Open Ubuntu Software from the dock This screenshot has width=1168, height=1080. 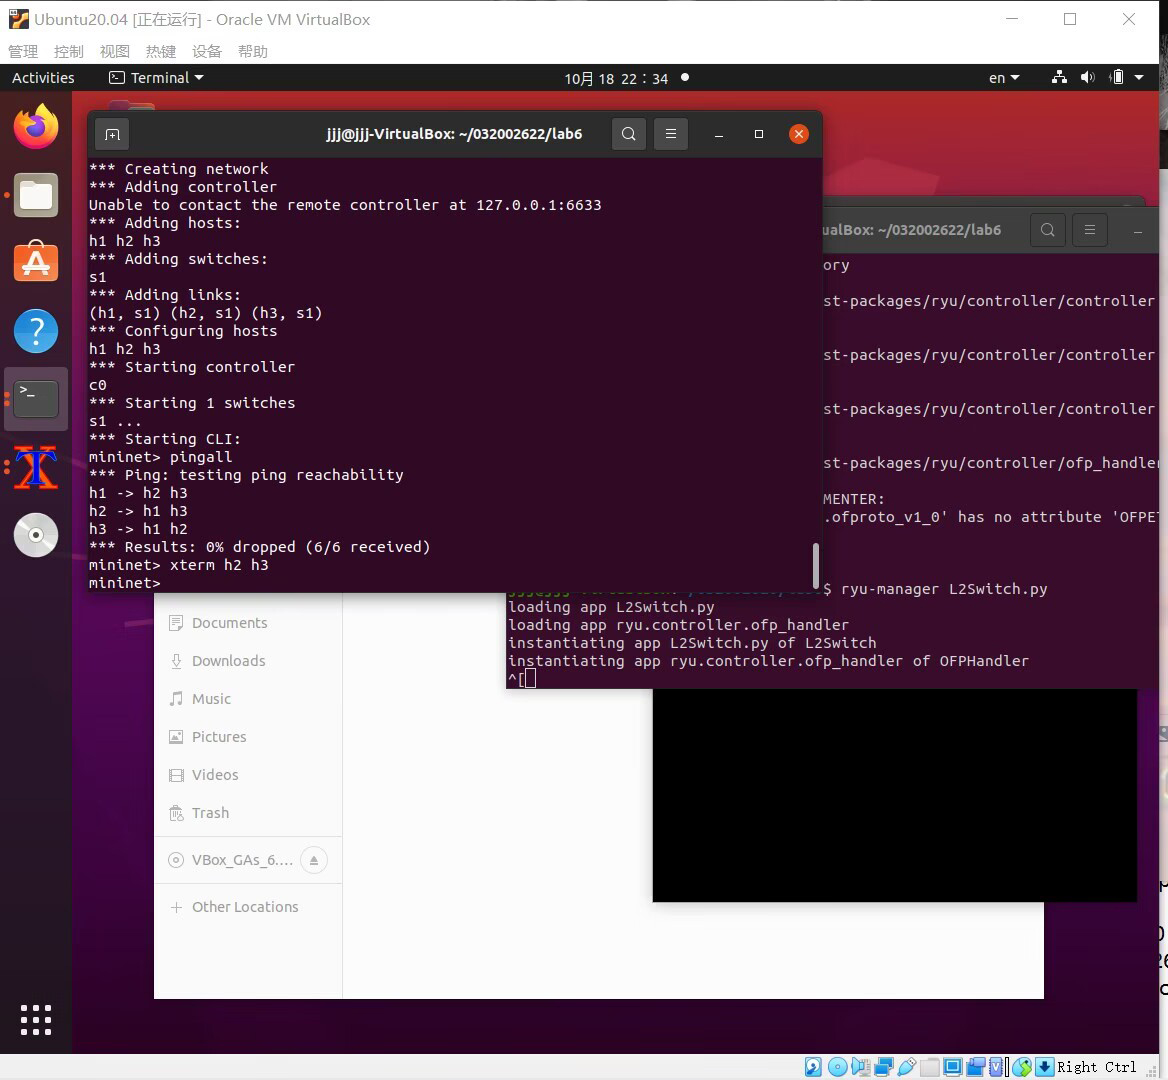tap(36, 262)
